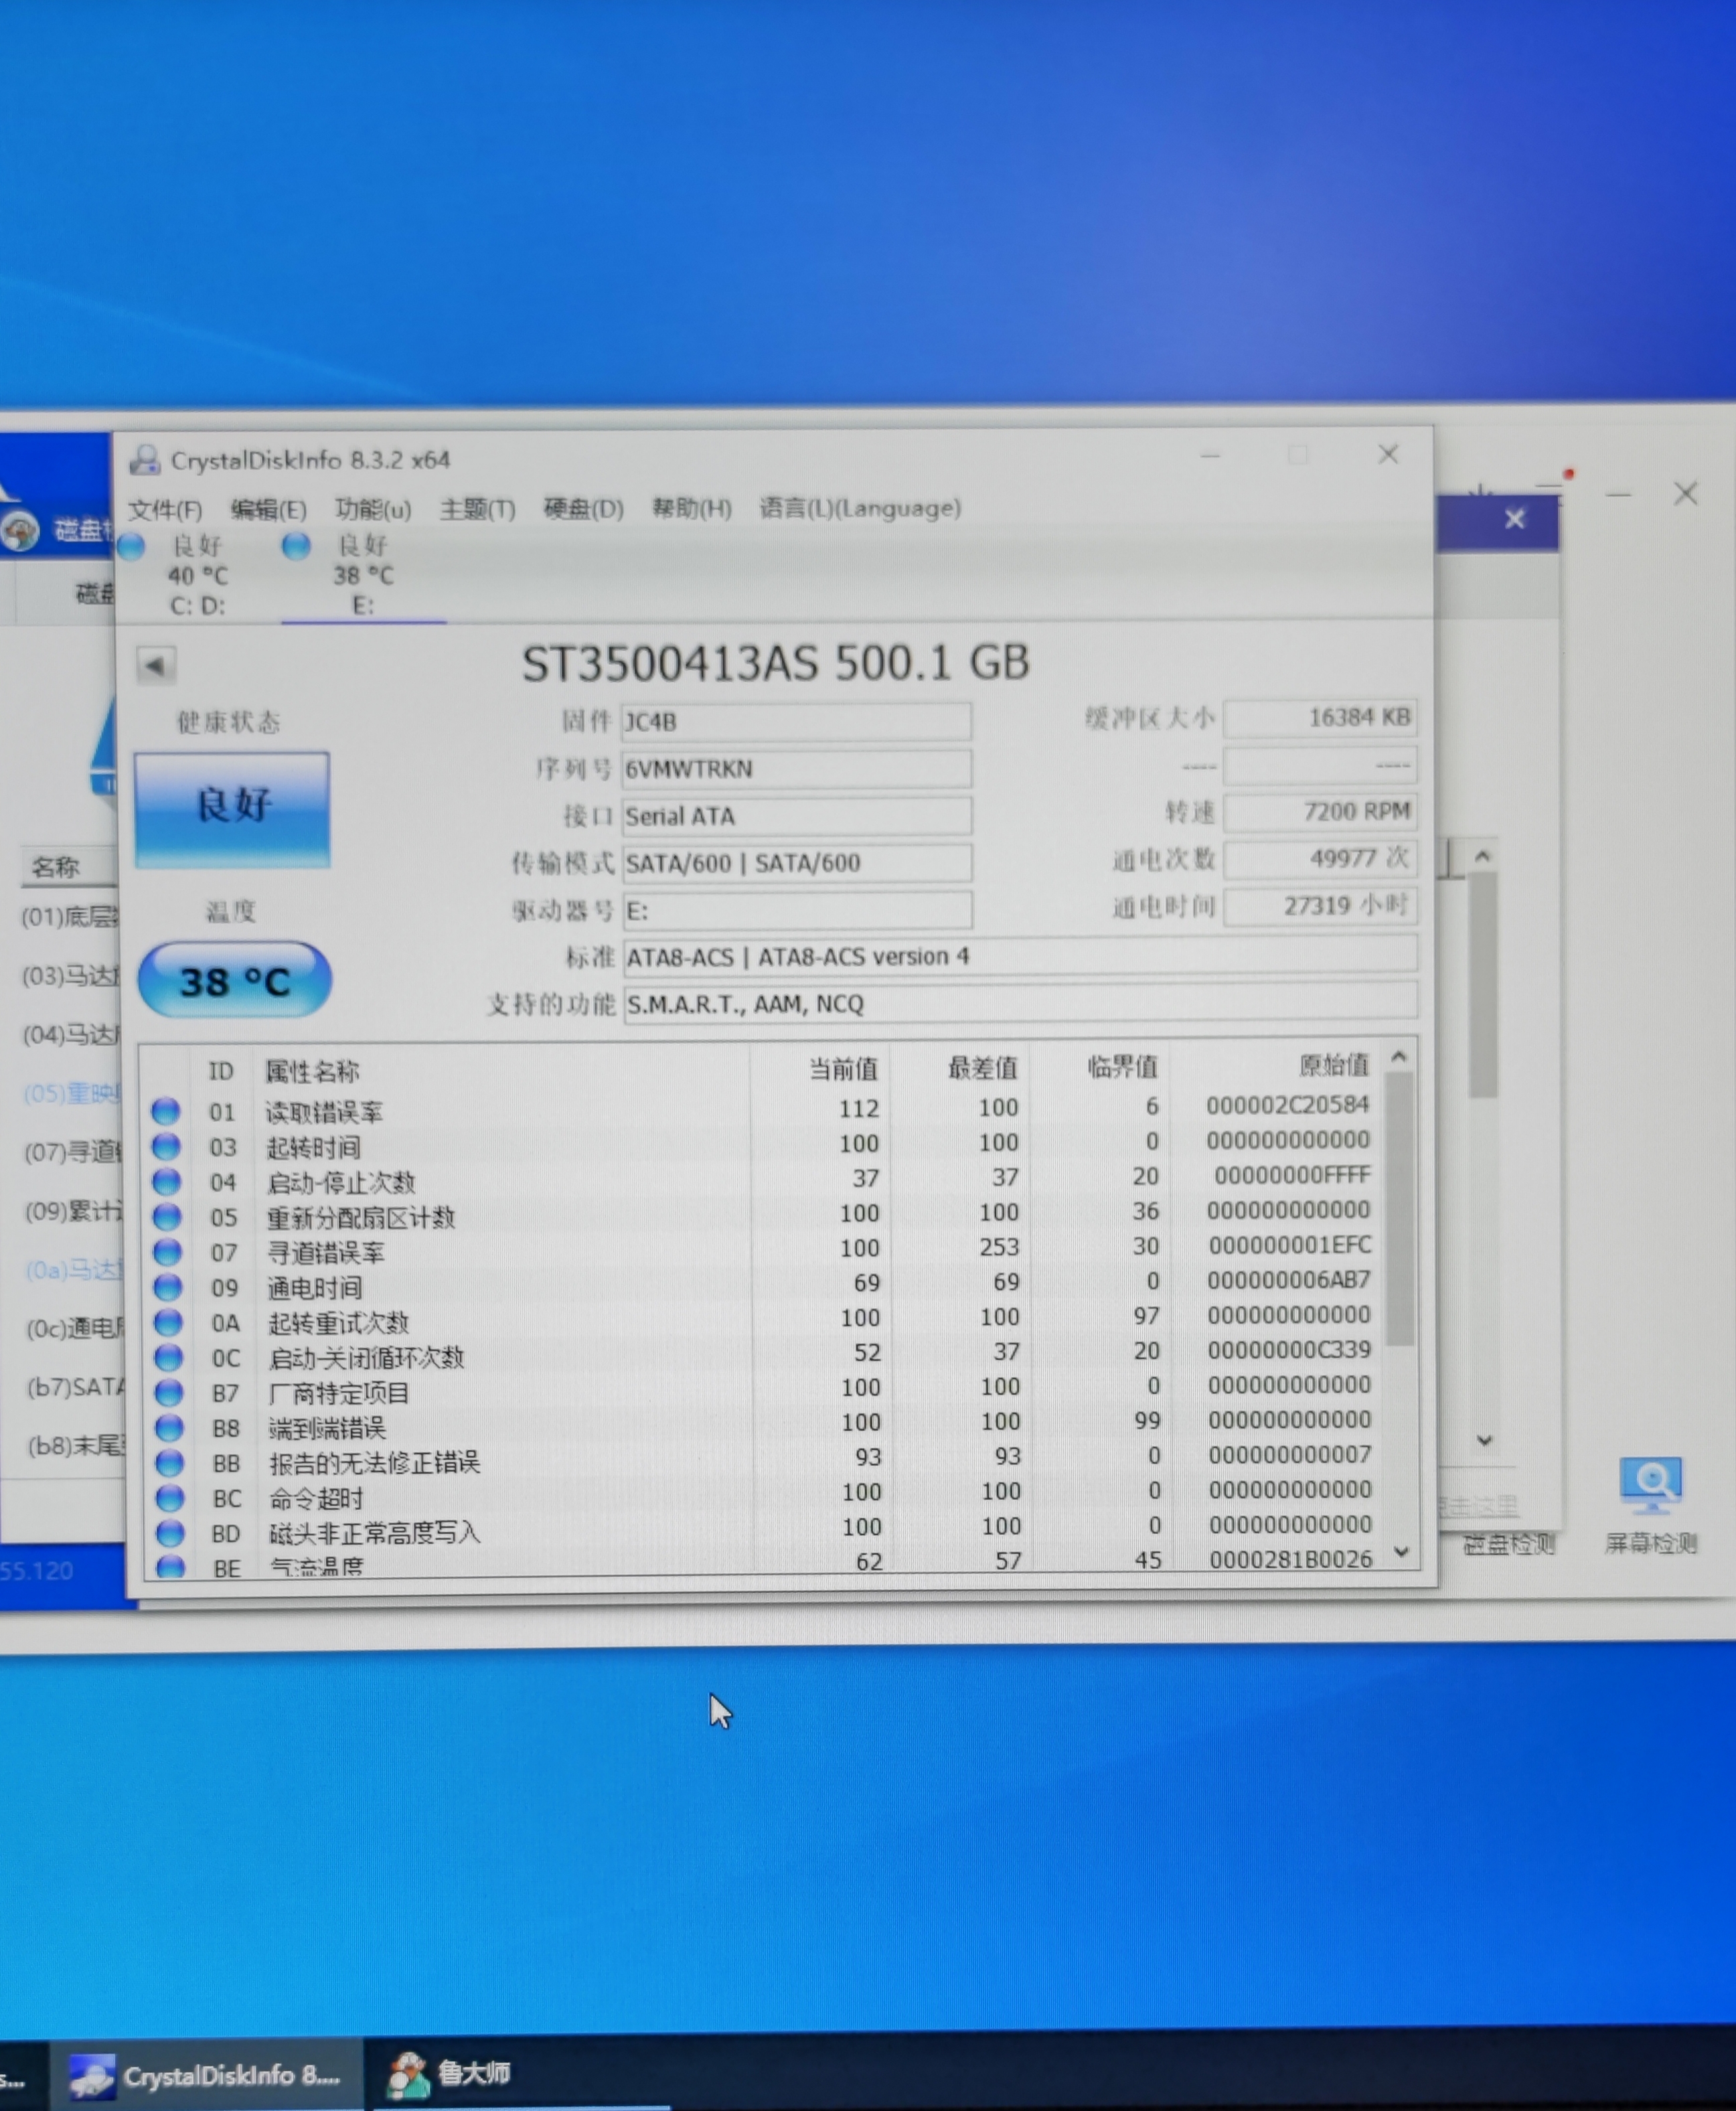Click the CrystalDiskInfo title bar app icon
The width and height of the screenshot is (1736, 2111).
point(145,460)
